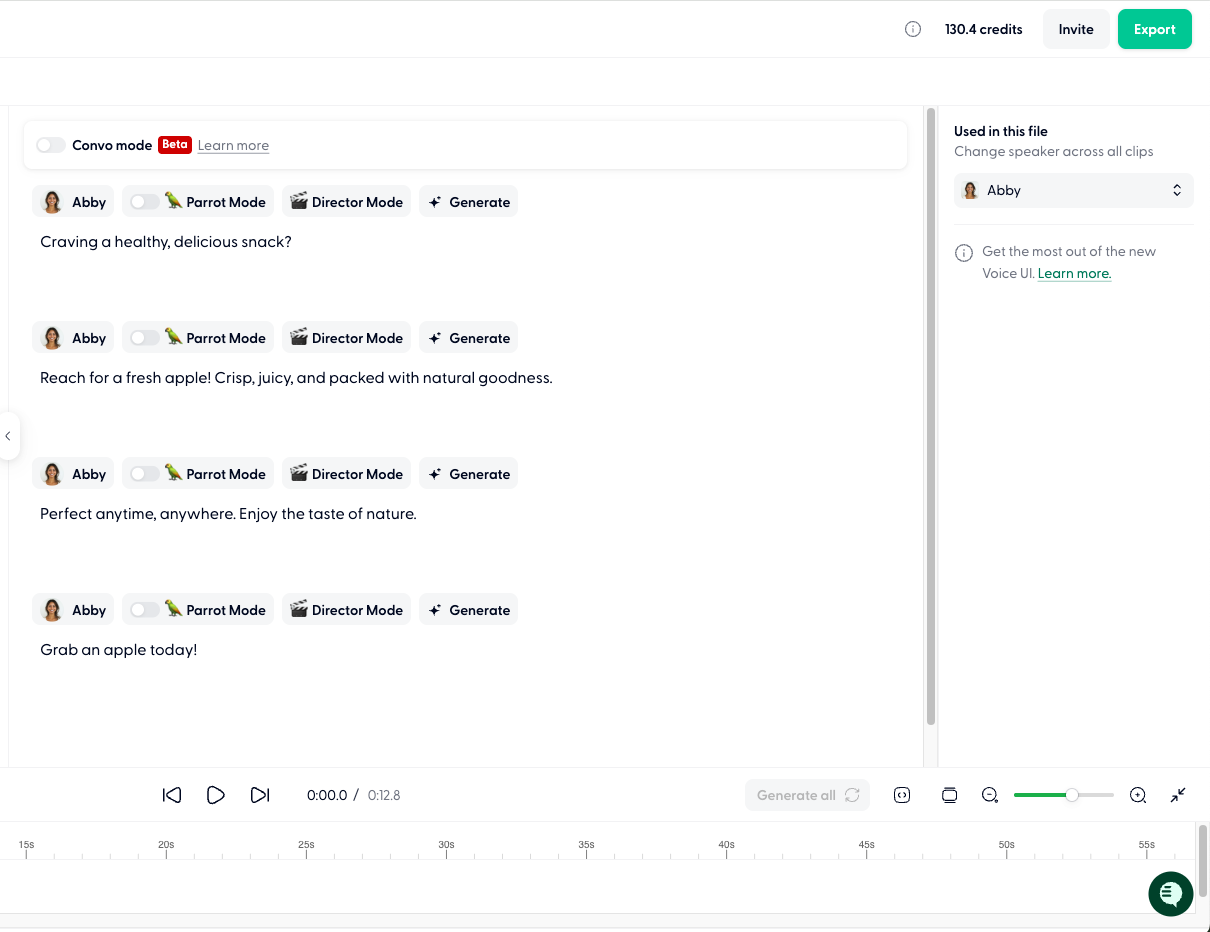Screen dimensions: 1210x932
Task: Click the frame view icon in the player bar
Action: tap(949, 795)
